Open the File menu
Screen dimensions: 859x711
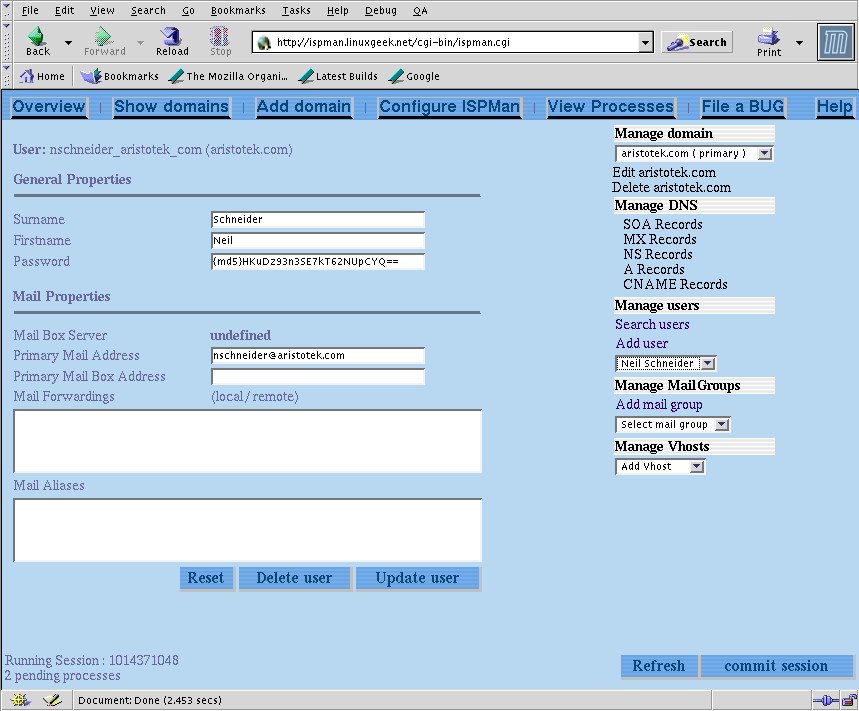point(30,10)
